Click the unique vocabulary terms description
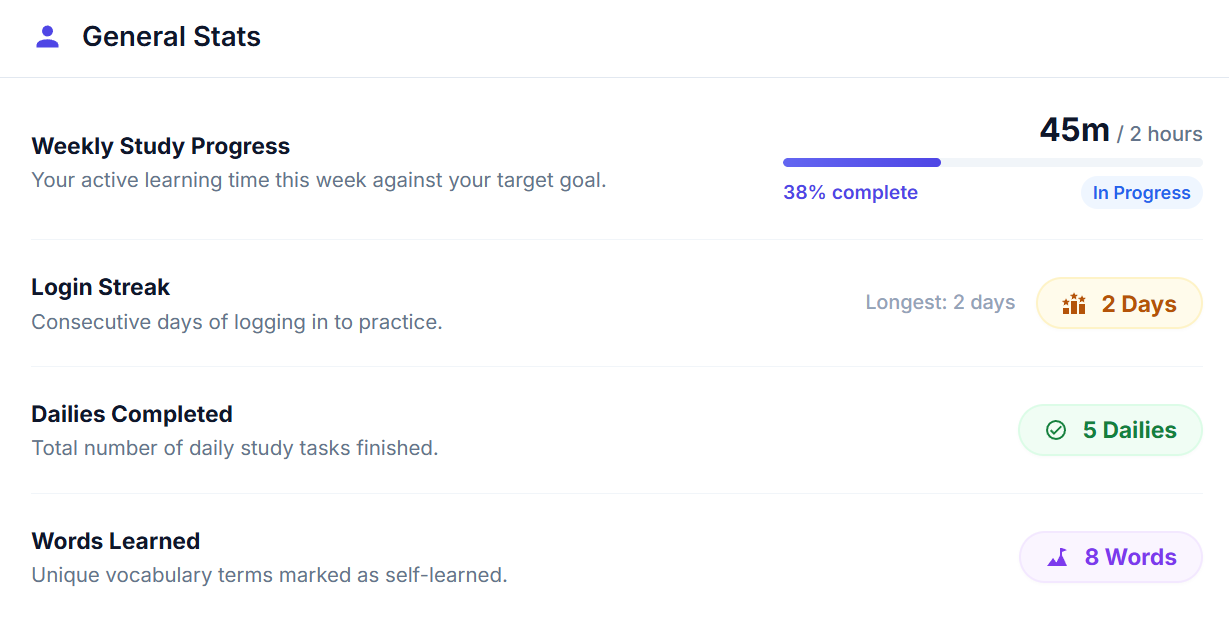Viewport: 1229px width, 617px height. tap(270, 575)
